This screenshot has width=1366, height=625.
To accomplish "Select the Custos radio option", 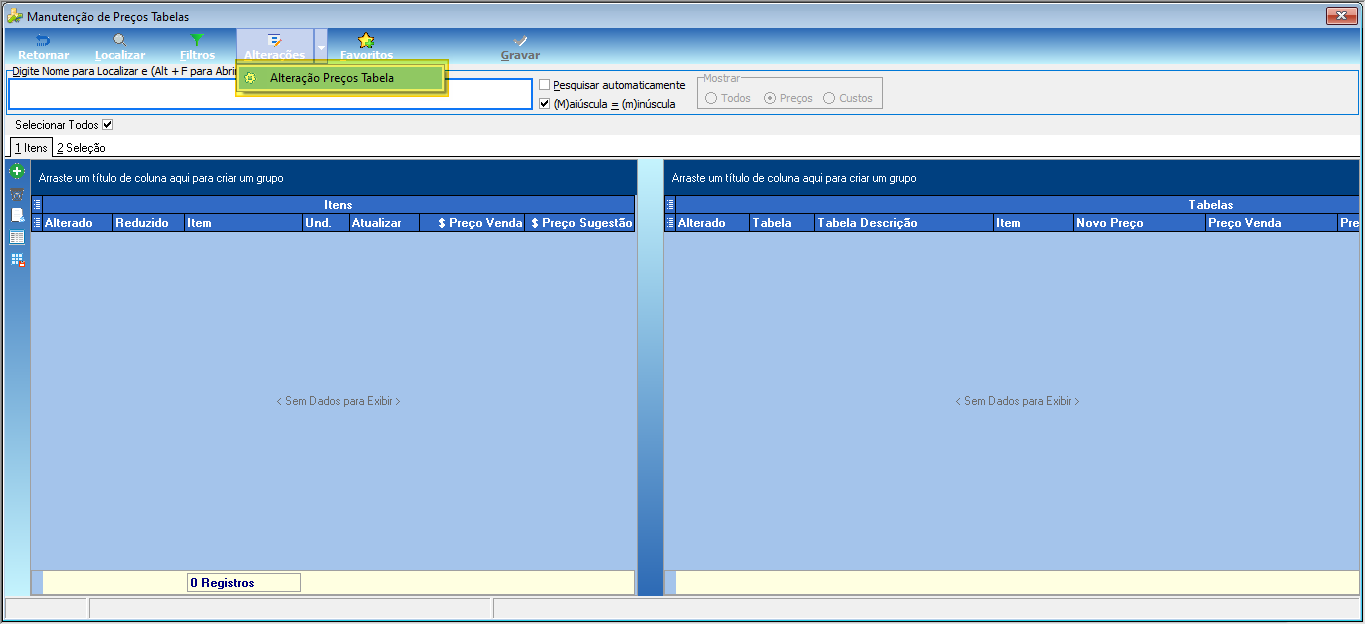I will [829, 98].
